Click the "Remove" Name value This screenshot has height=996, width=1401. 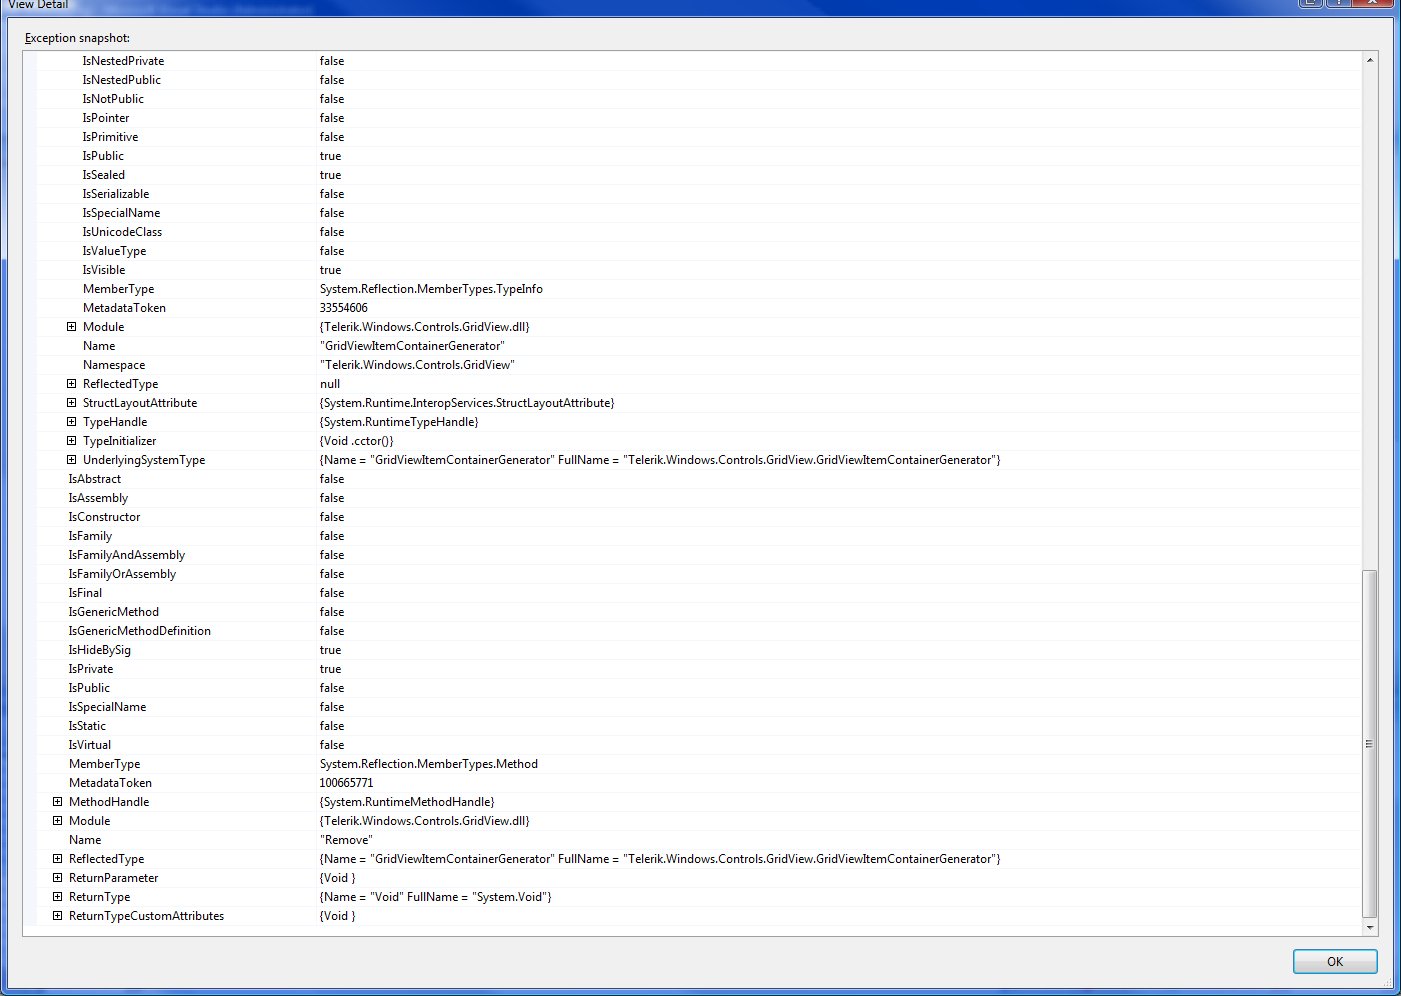click(346, 840)
